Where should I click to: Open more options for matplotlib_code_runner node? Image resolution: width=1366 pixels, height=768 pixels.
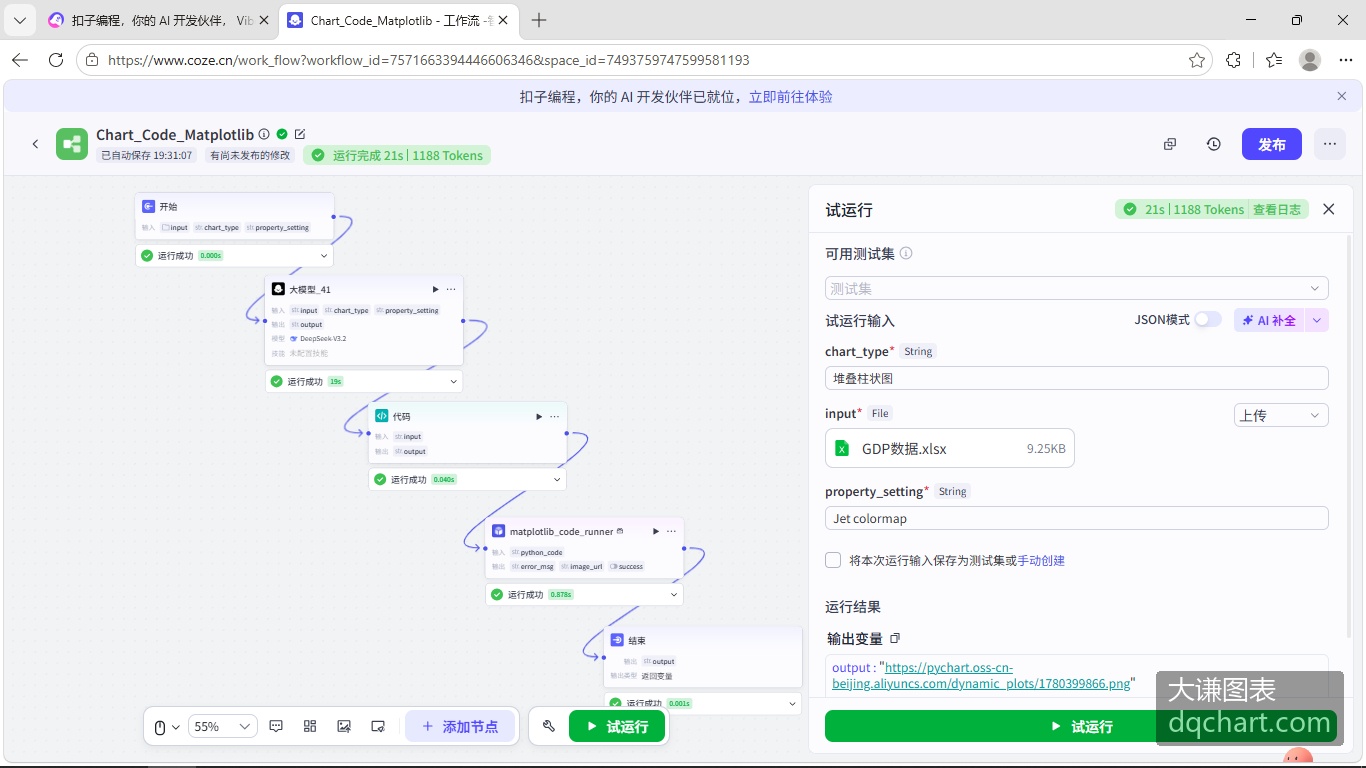tap(671, 531)
